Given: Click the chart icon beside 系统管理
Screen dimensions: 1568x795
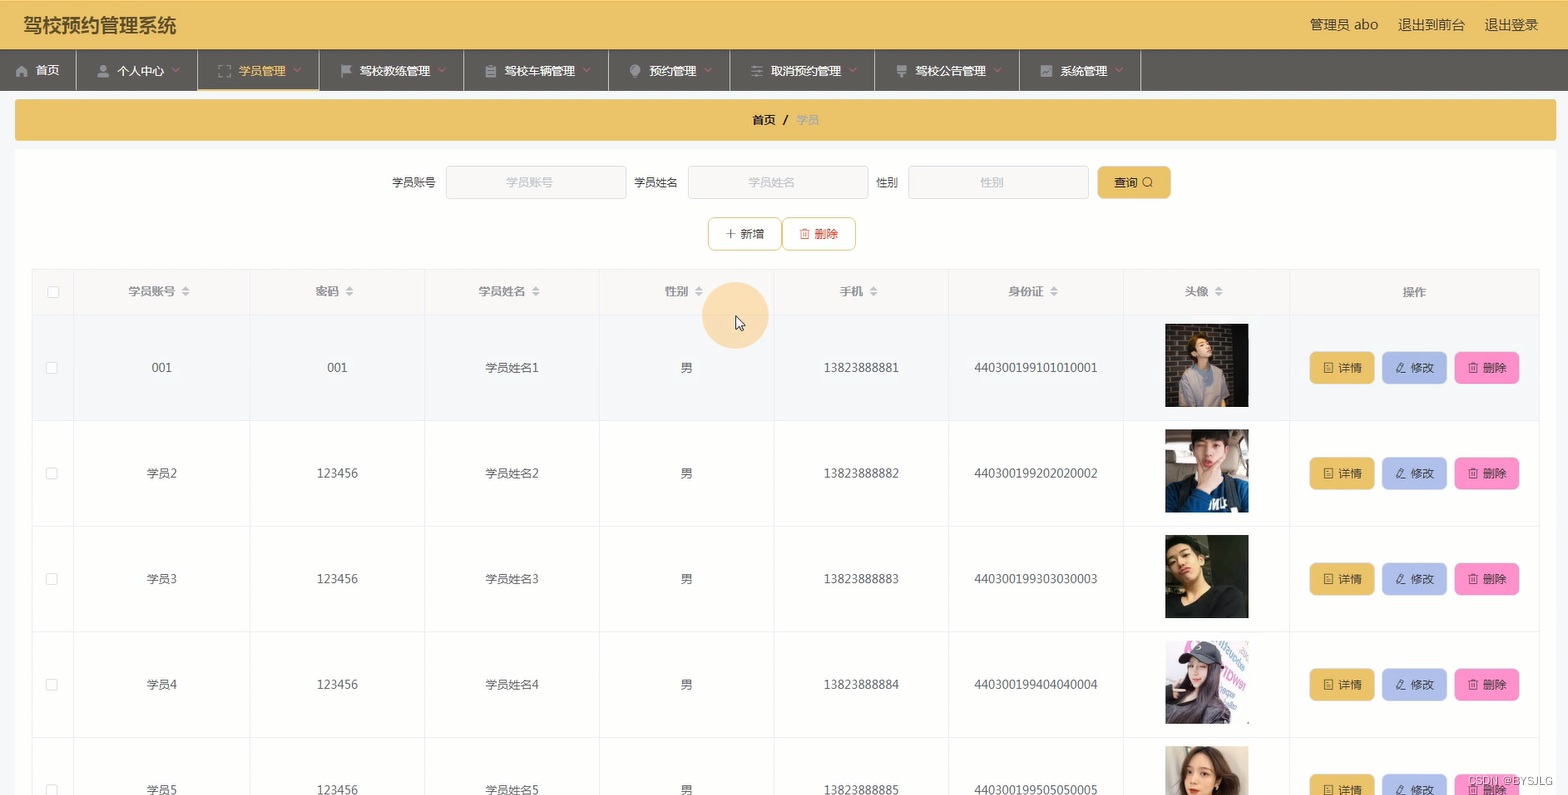Looking at the screenshot, I should click(1046, 71).
